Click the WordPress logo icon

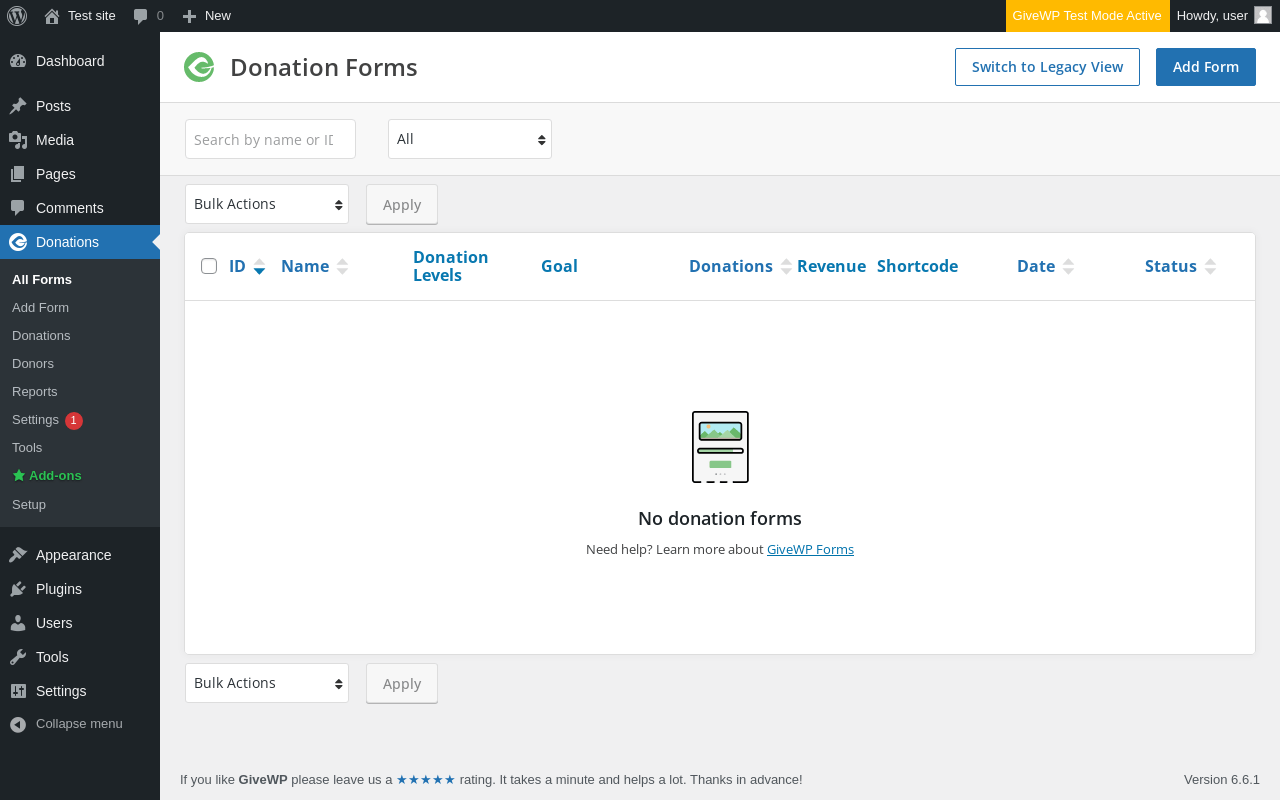coord(16,16)
